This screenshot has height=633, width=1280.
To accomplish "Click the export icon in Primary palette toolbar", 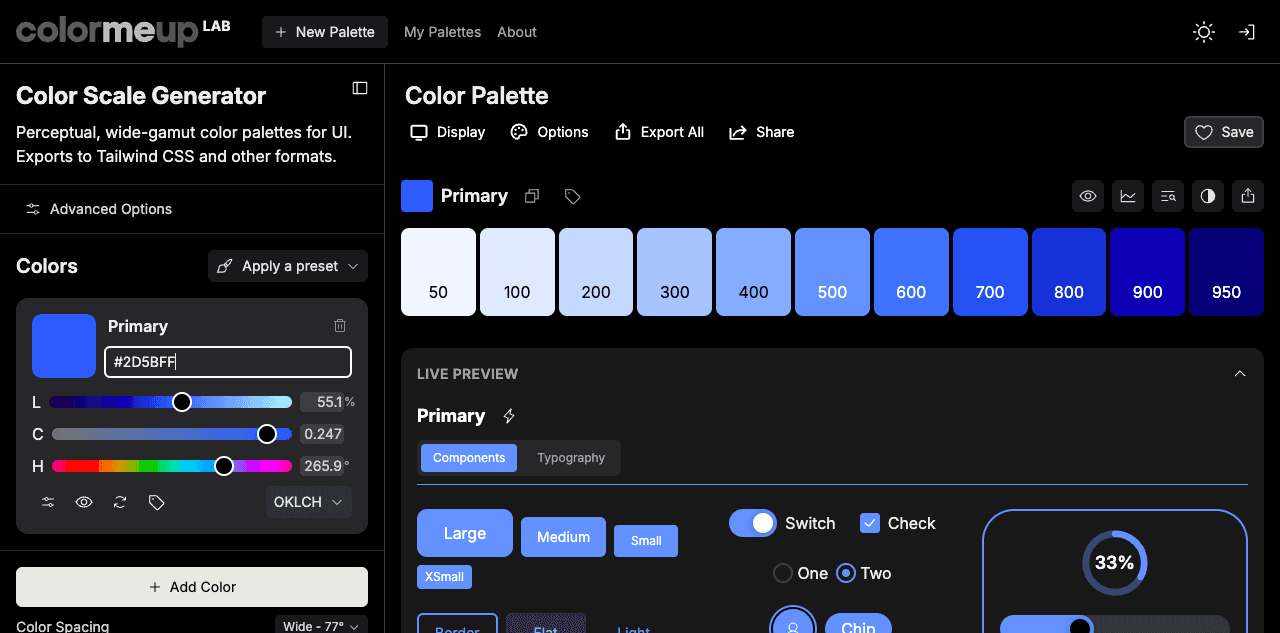I will coord(1248,196).
